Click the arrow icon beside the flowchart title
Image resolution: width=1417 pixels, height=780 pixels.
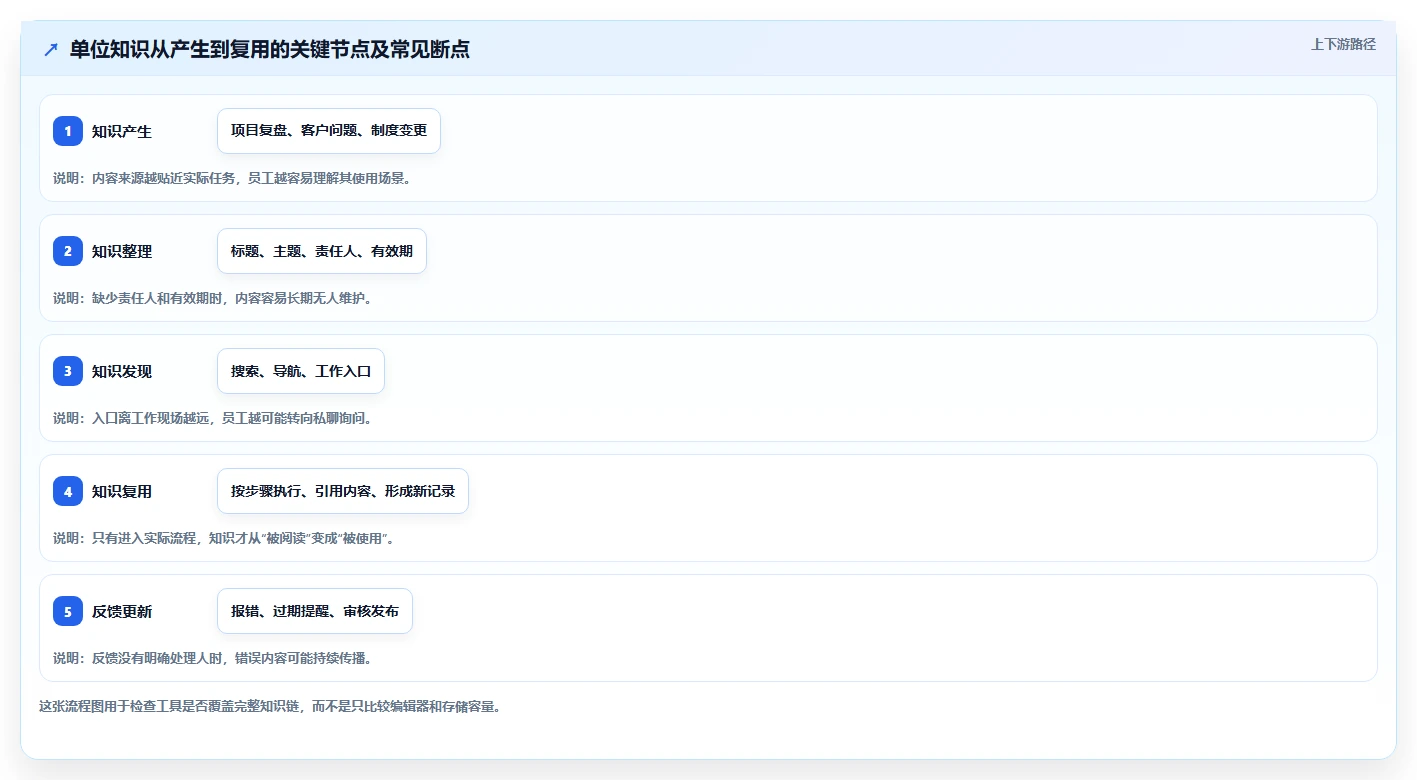(51, 49)
